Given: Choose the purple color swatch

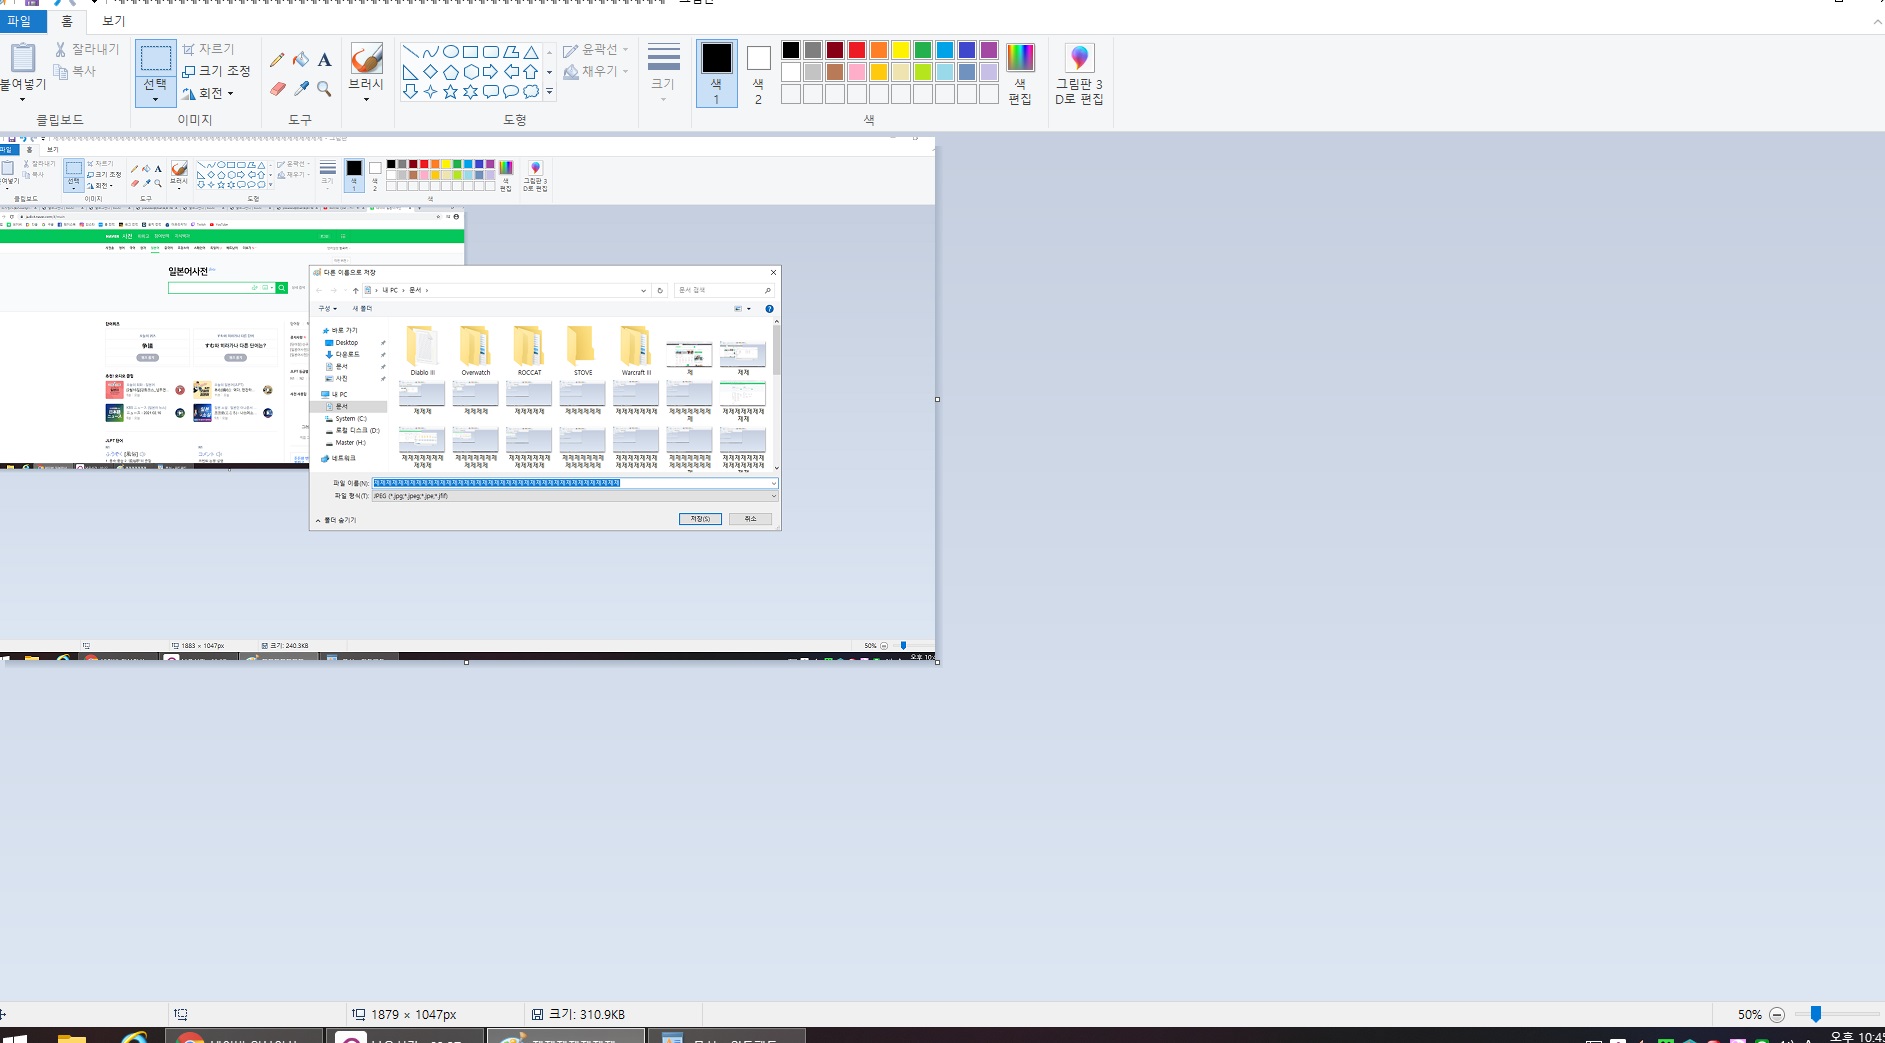Looking at the screenshot, I should click(x=989, y=50).
